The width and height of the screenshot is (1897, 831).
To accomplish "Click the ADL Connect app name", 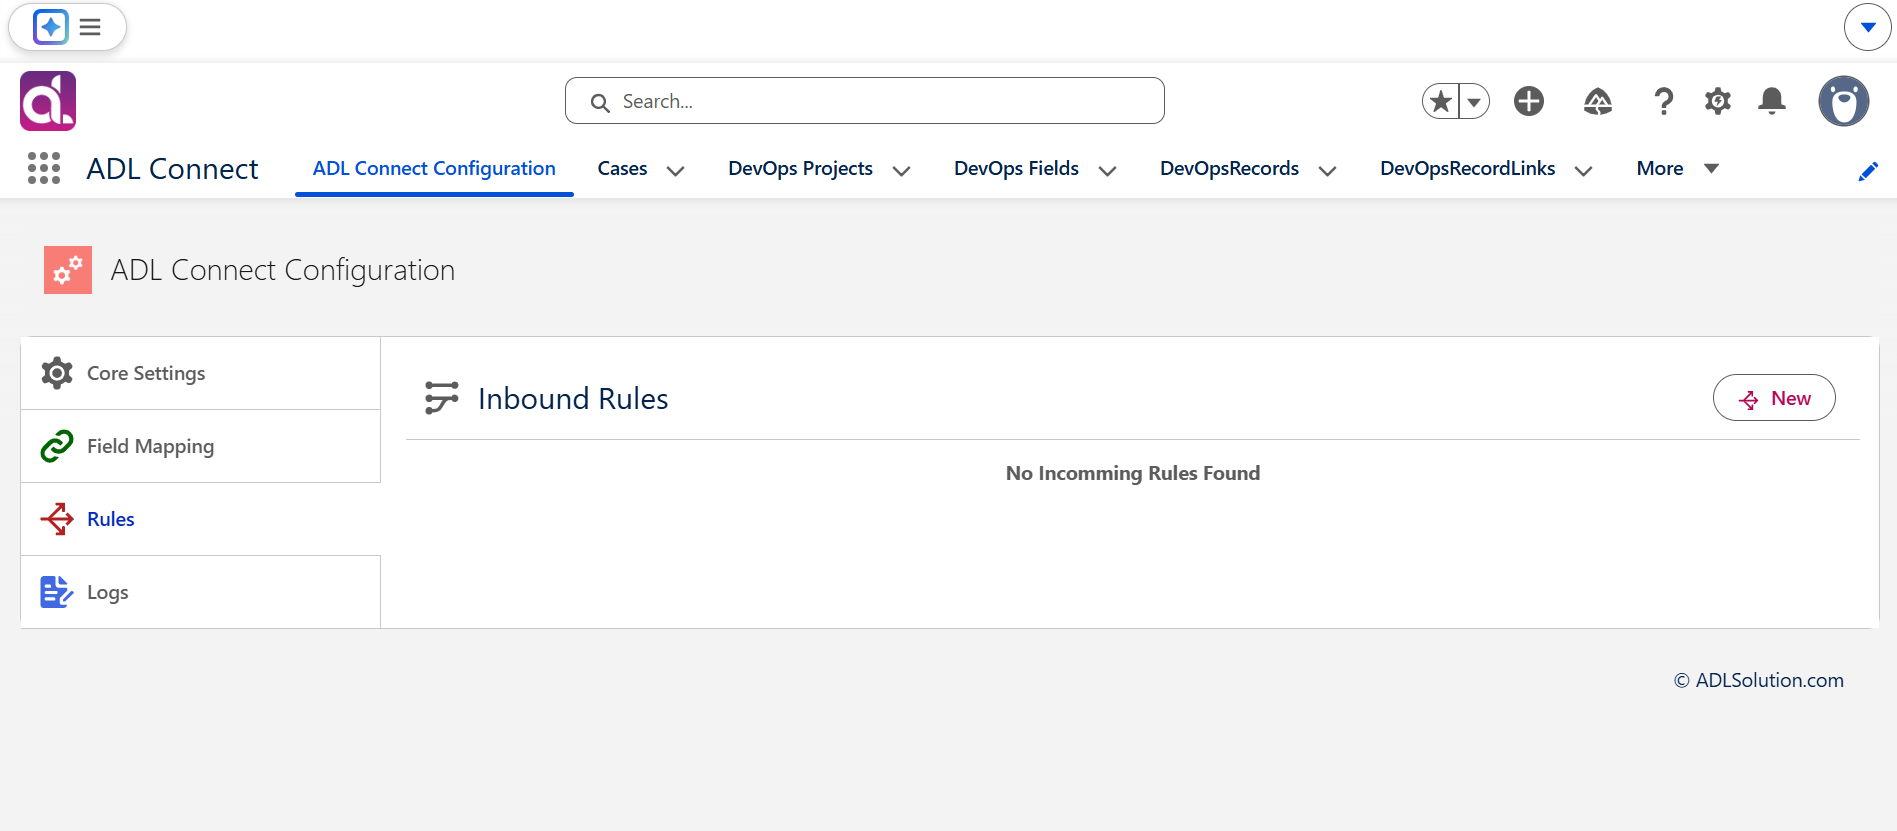I will 172,168.
